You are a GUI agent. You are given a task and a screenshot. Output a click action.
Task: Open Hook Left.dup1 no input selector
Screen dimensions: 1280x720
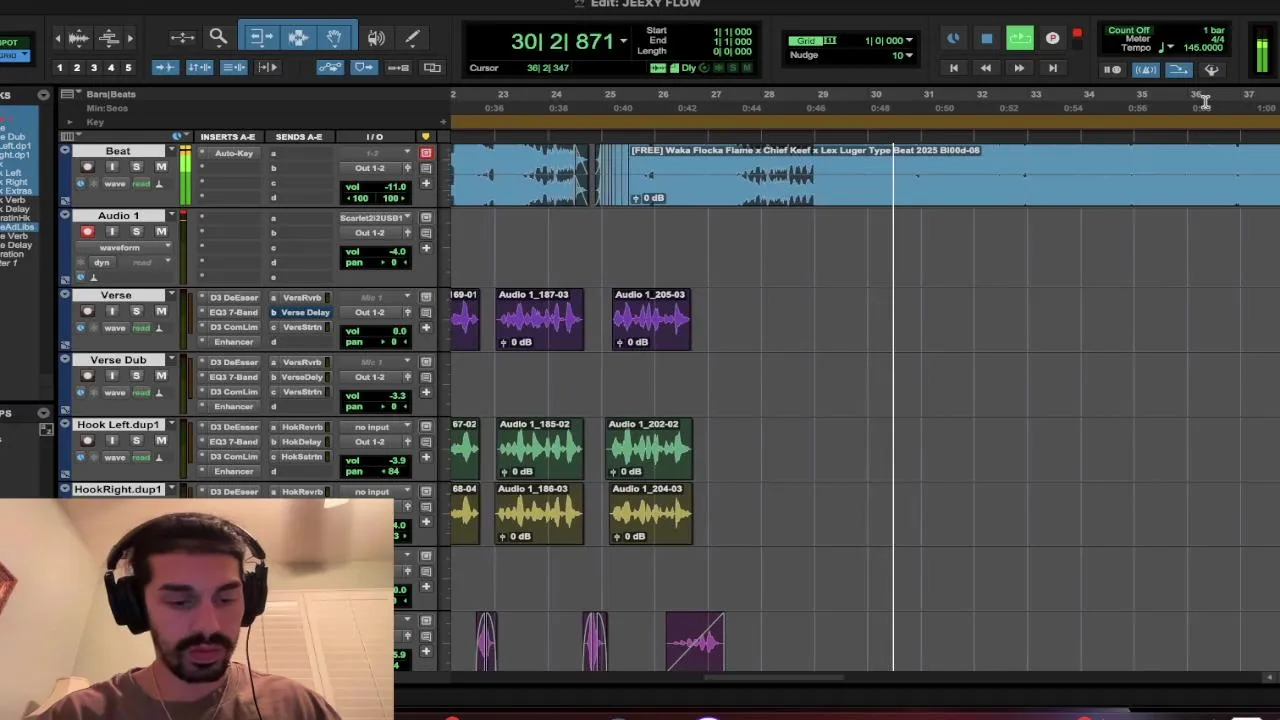point(374,427)
